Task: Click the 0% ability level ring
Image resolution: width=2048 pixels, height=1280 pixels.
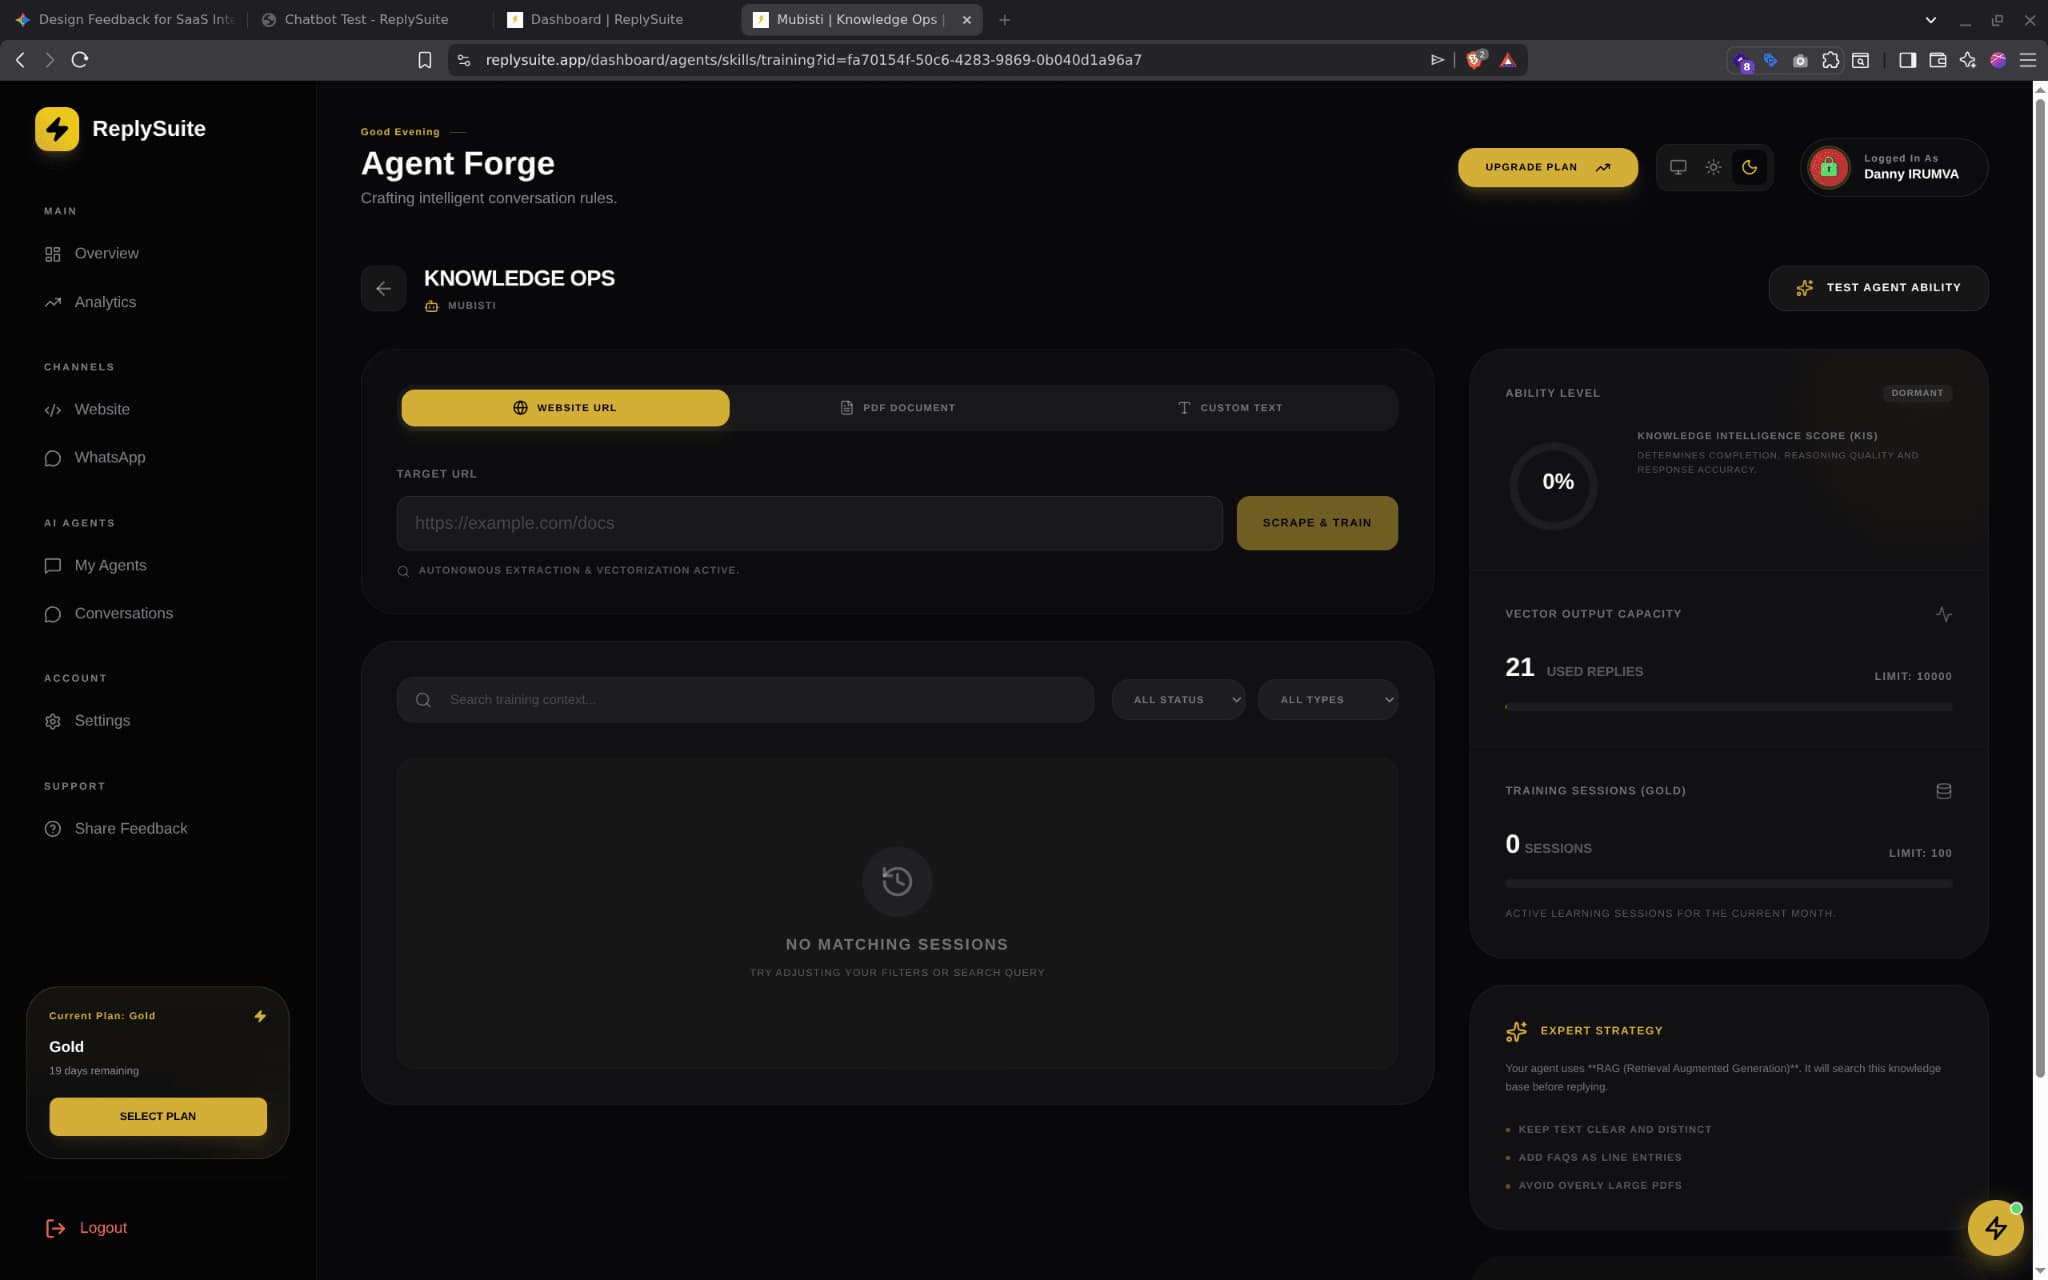Action: pos(1555,485)
